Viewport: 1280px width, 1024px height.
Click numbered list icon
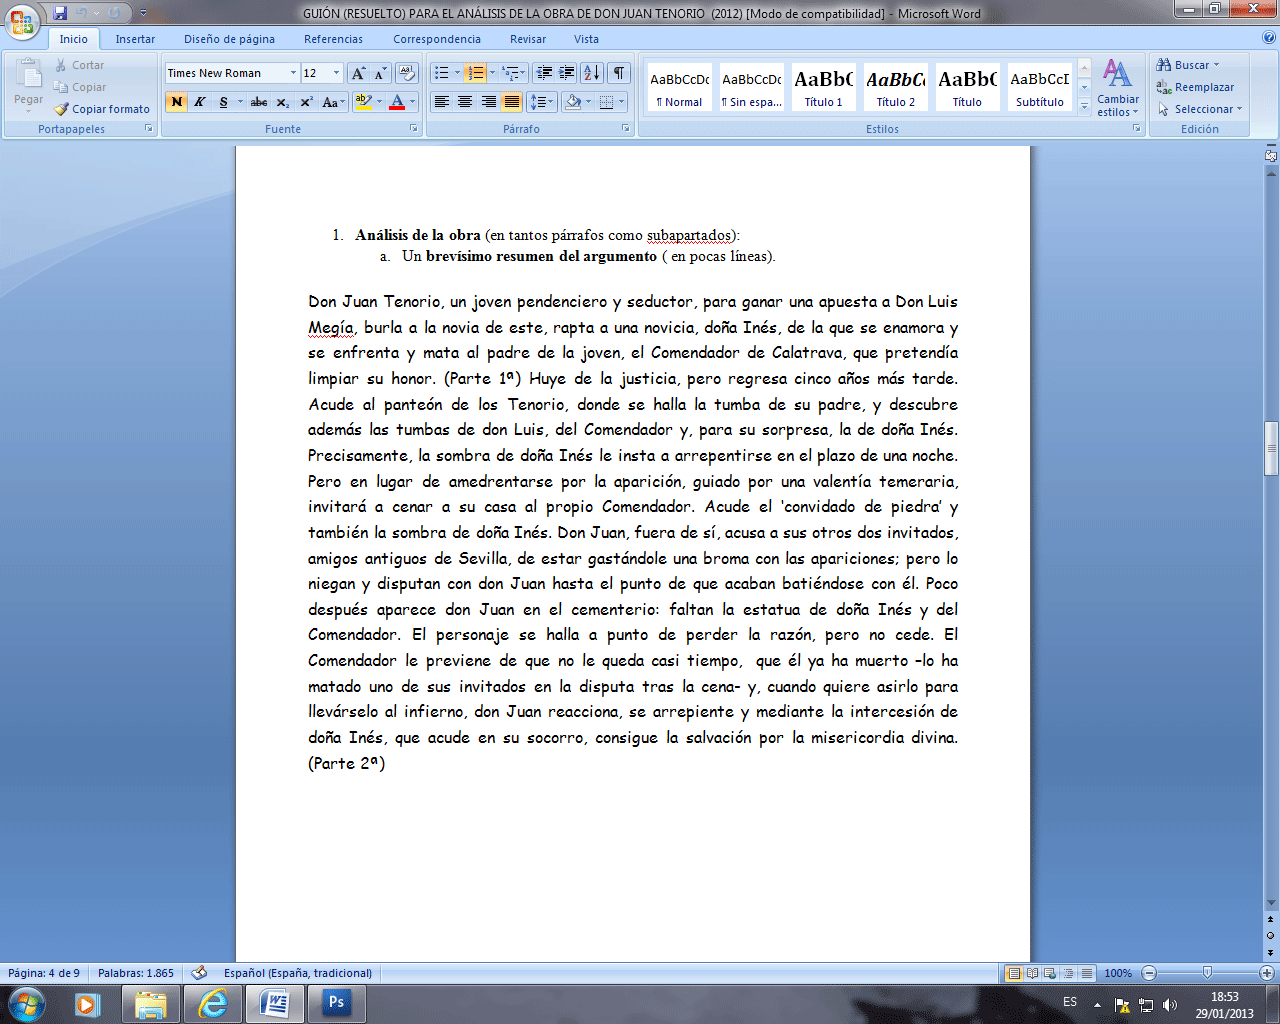point(476,73)
